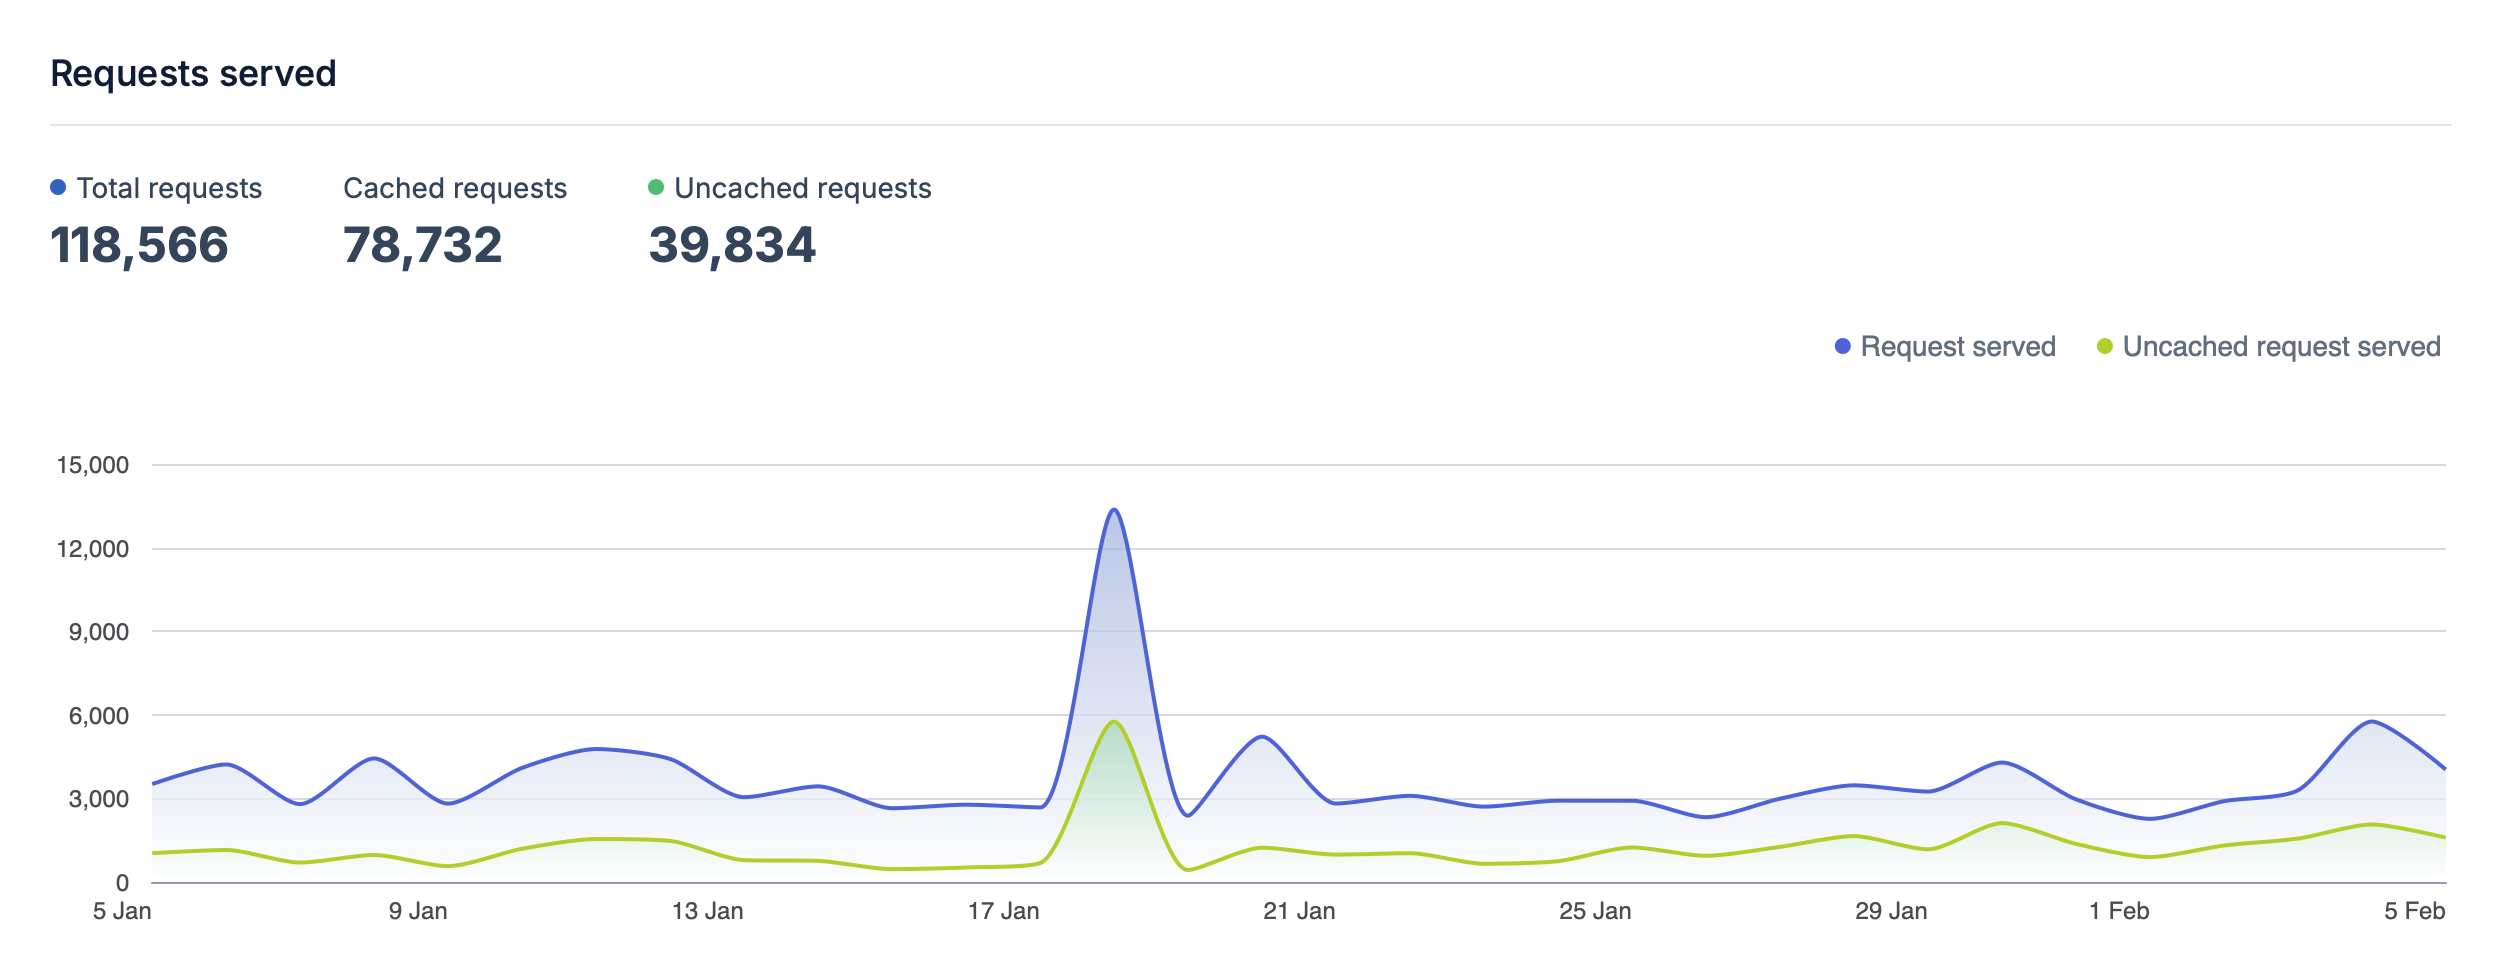Click the 5 Jan x-axis label
Image resolution: width=2496 pixels, height=972 pixels.
click(122, 911)
